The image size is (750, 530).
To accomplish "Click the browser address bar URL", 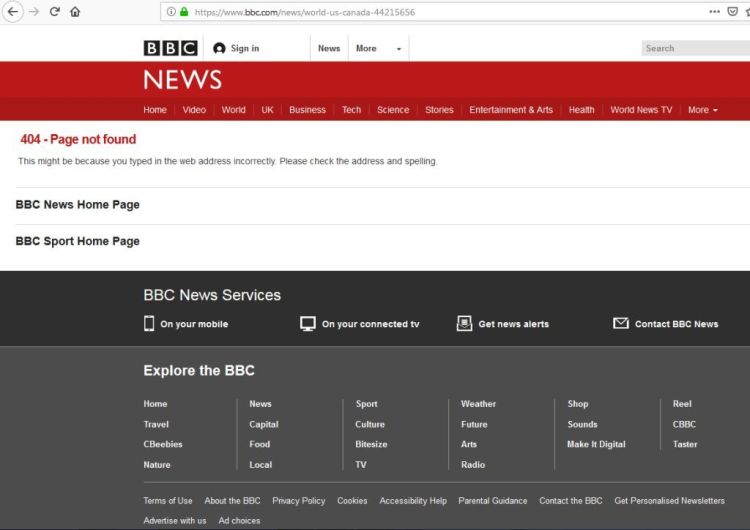I will (305, 12).
